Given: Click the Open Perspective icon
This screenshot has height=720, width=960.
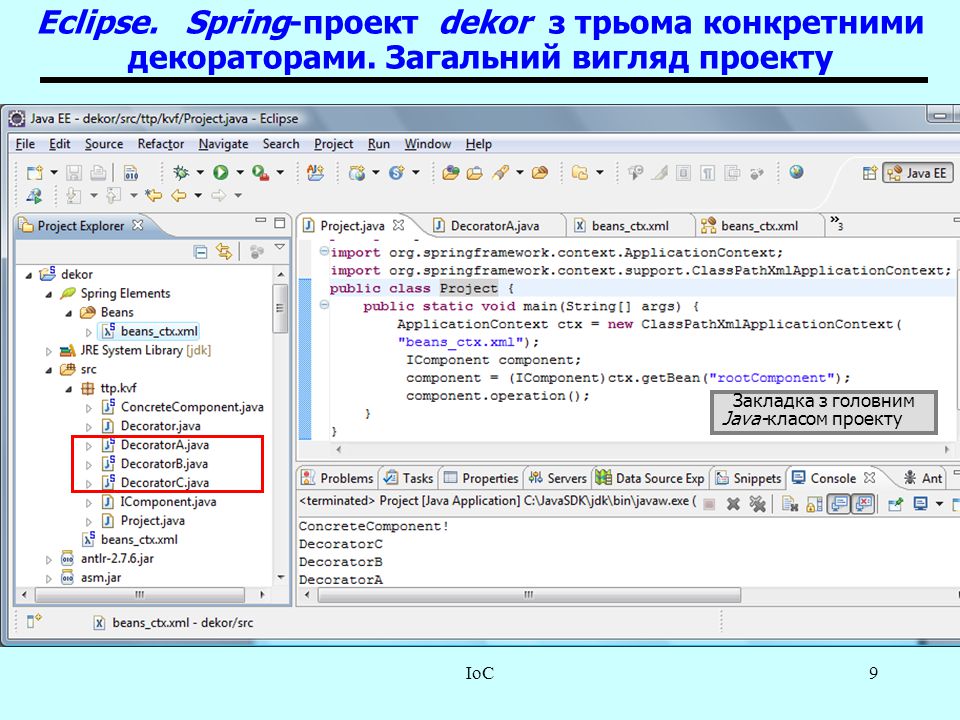Looking at the screenshot, I should click(869, 173).
